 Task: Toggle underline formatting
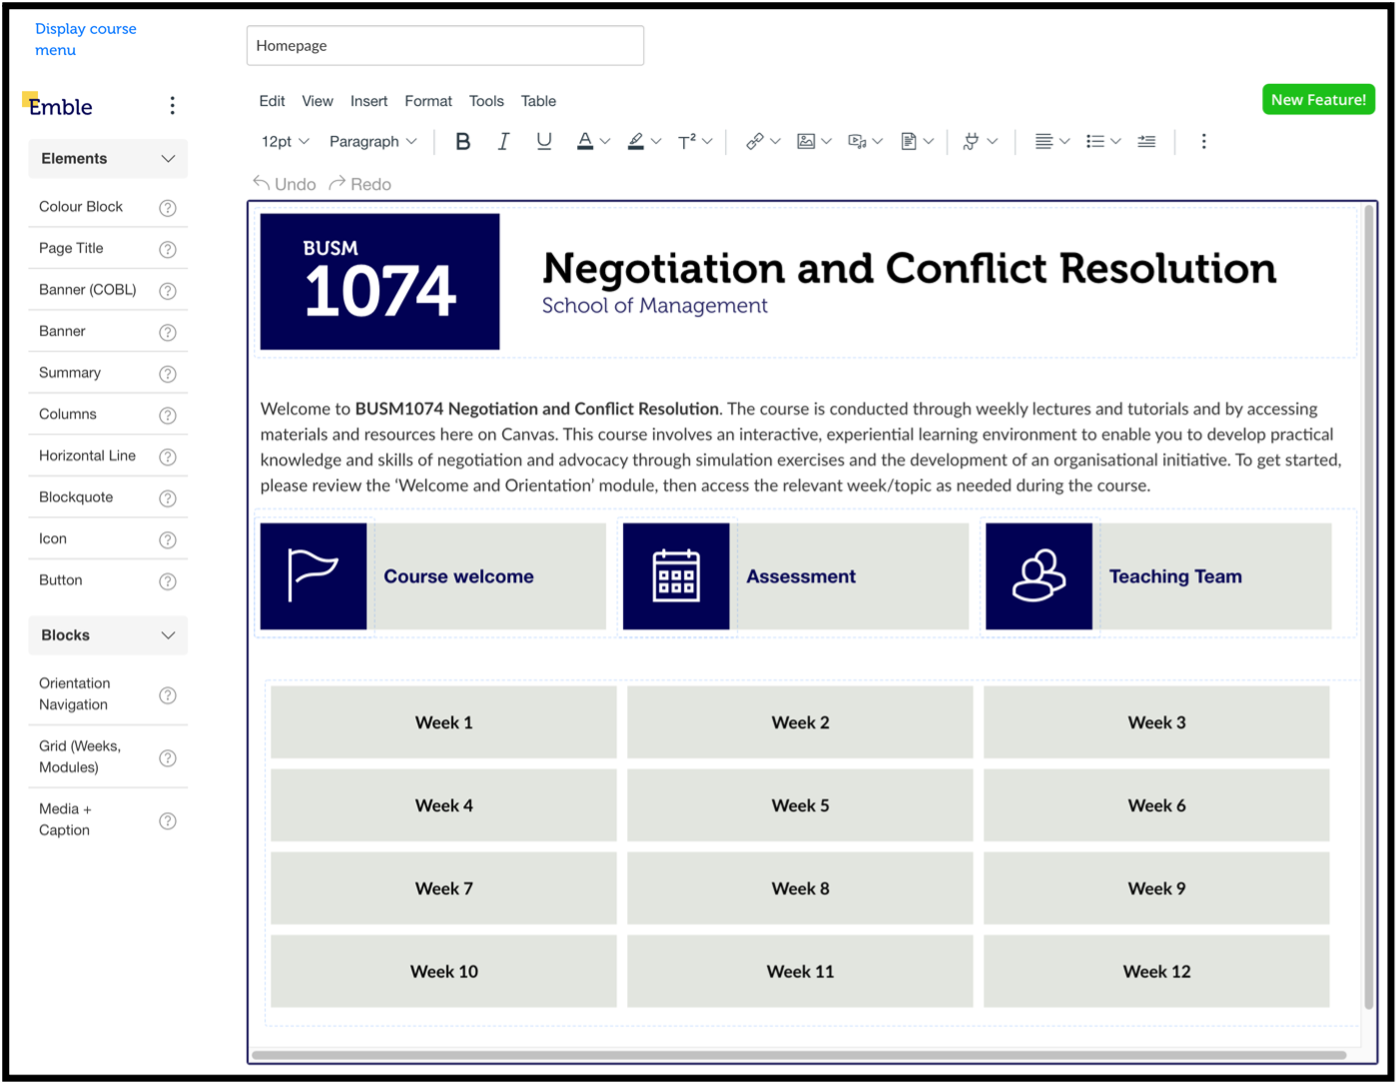click(543, 141)
